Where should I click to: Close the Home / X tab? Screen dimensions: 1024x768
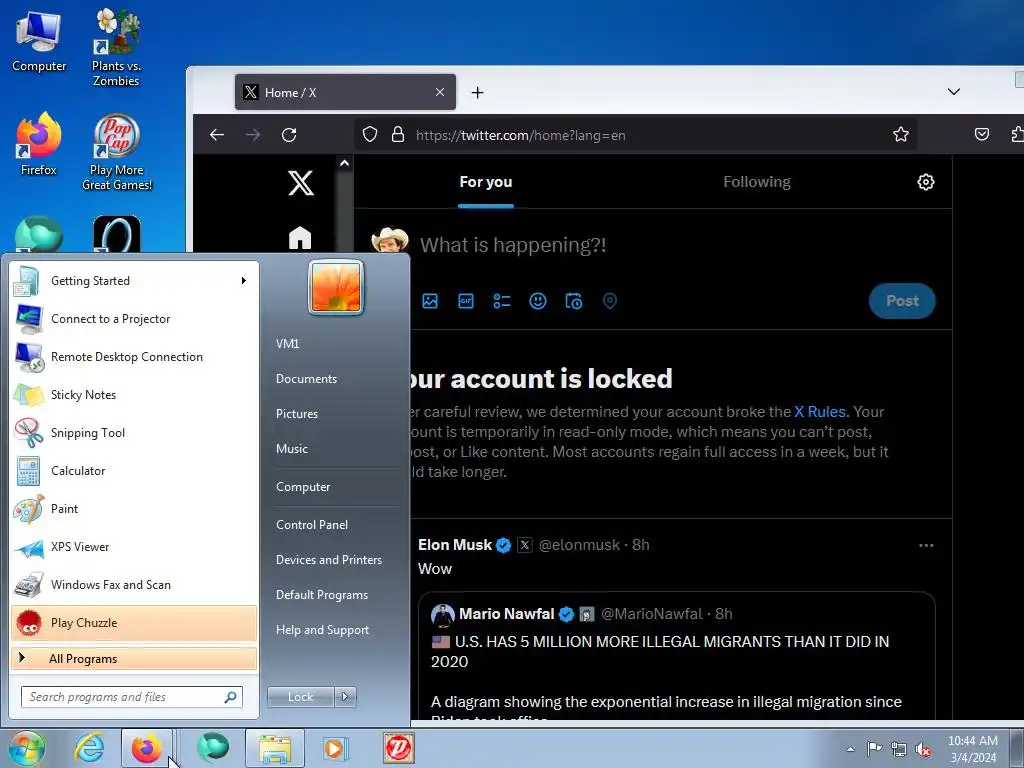tap(440, 92)
